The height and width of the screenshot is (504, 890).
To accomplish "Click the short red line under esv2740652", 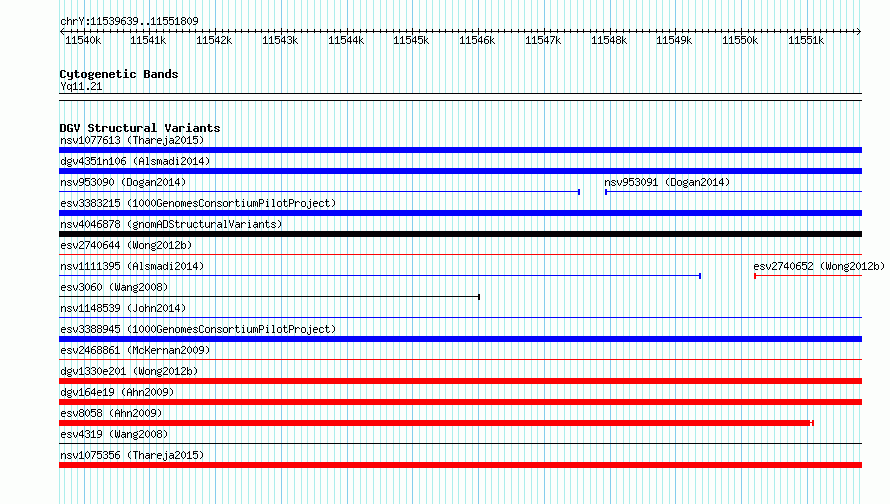I will 808,276.
